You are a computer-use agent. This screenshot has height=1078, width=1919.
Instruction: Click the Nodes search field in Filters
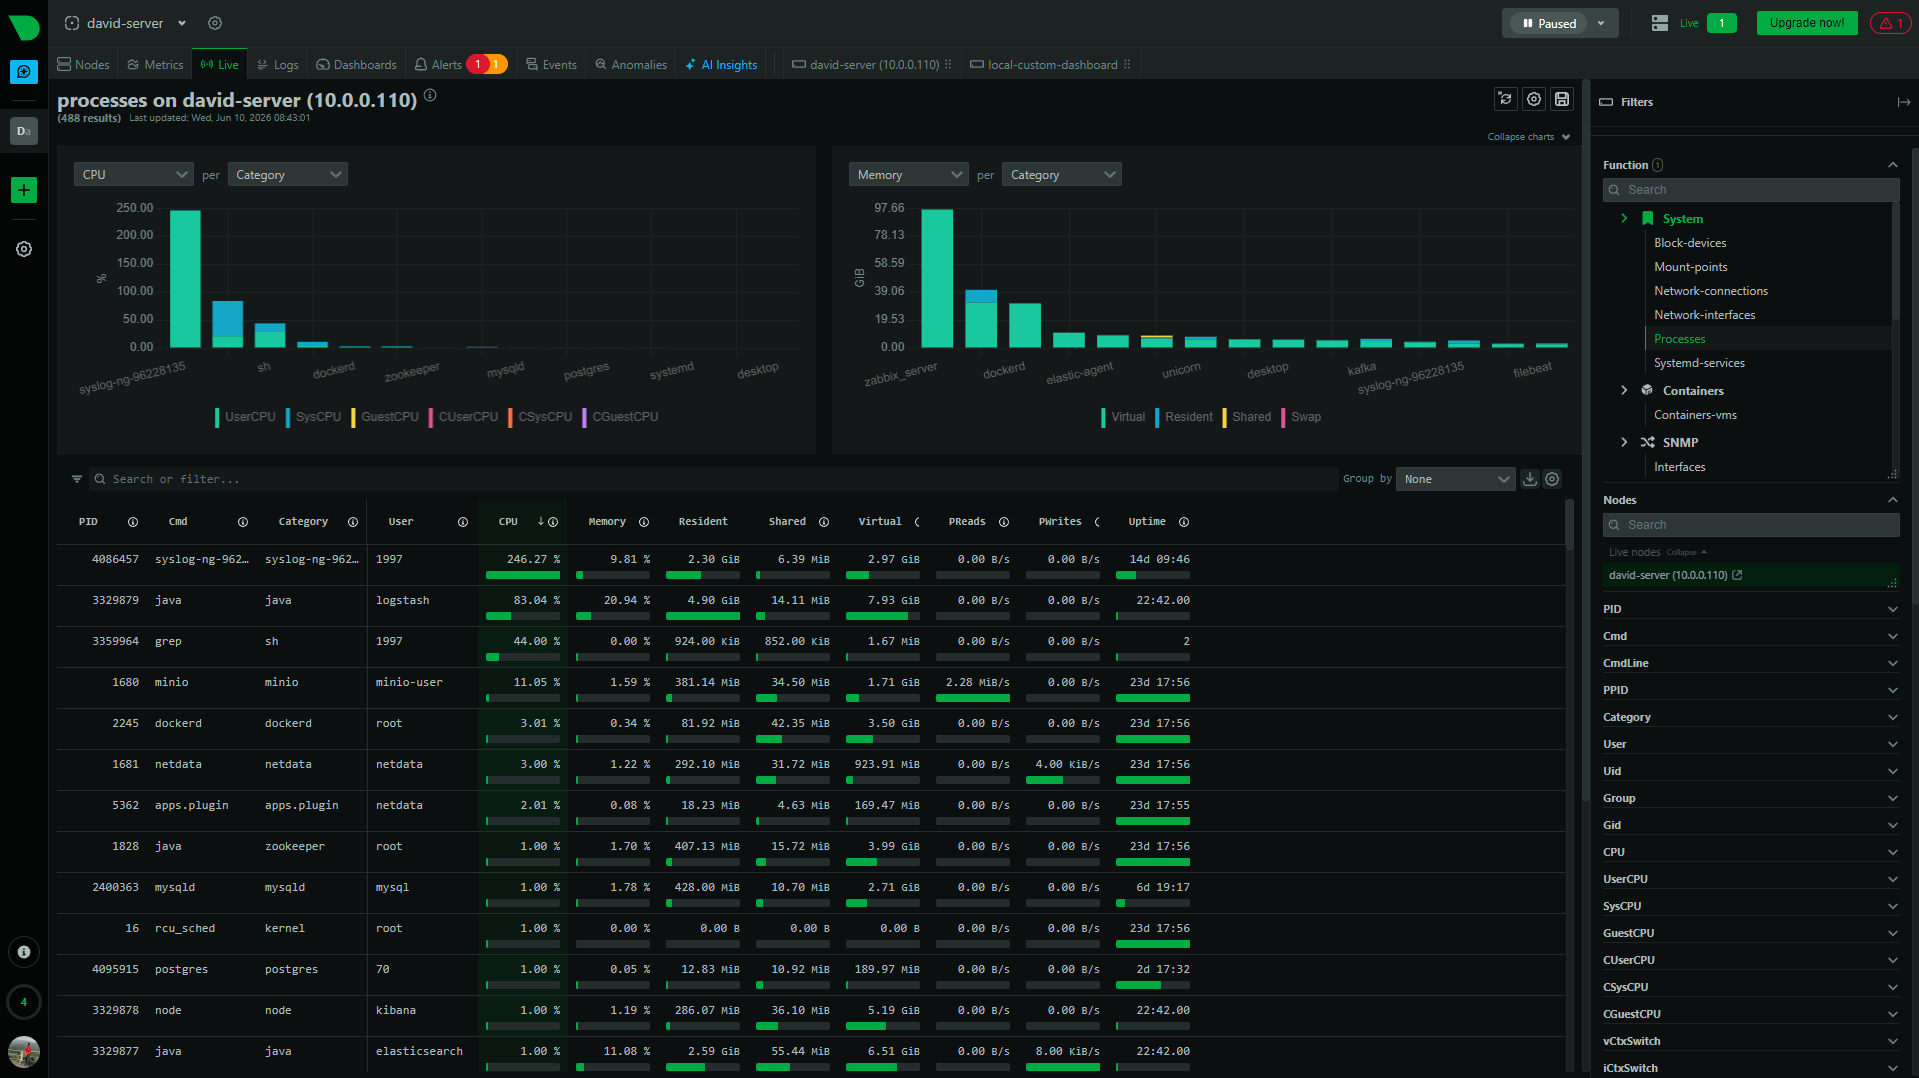coord(1751,525)
